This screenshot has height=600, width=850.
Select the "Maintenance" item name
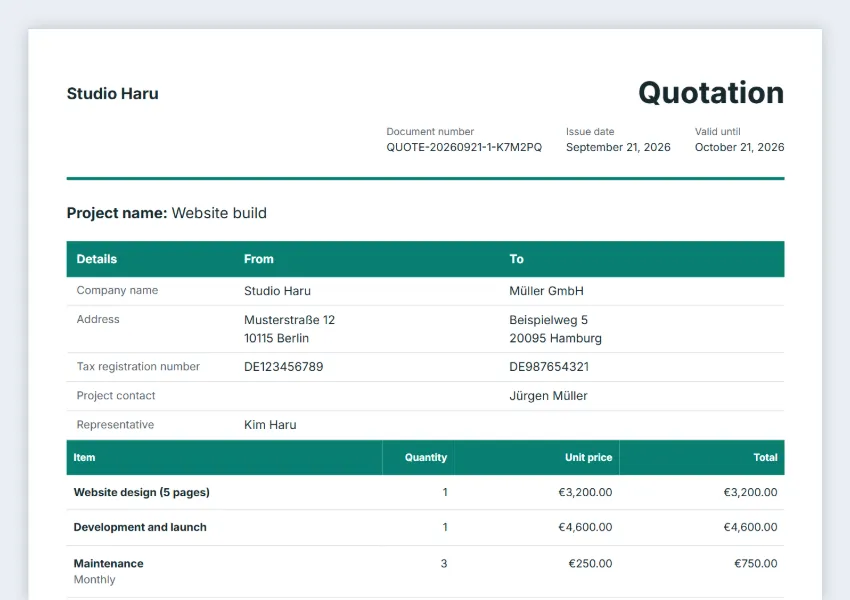click(108, 564)
